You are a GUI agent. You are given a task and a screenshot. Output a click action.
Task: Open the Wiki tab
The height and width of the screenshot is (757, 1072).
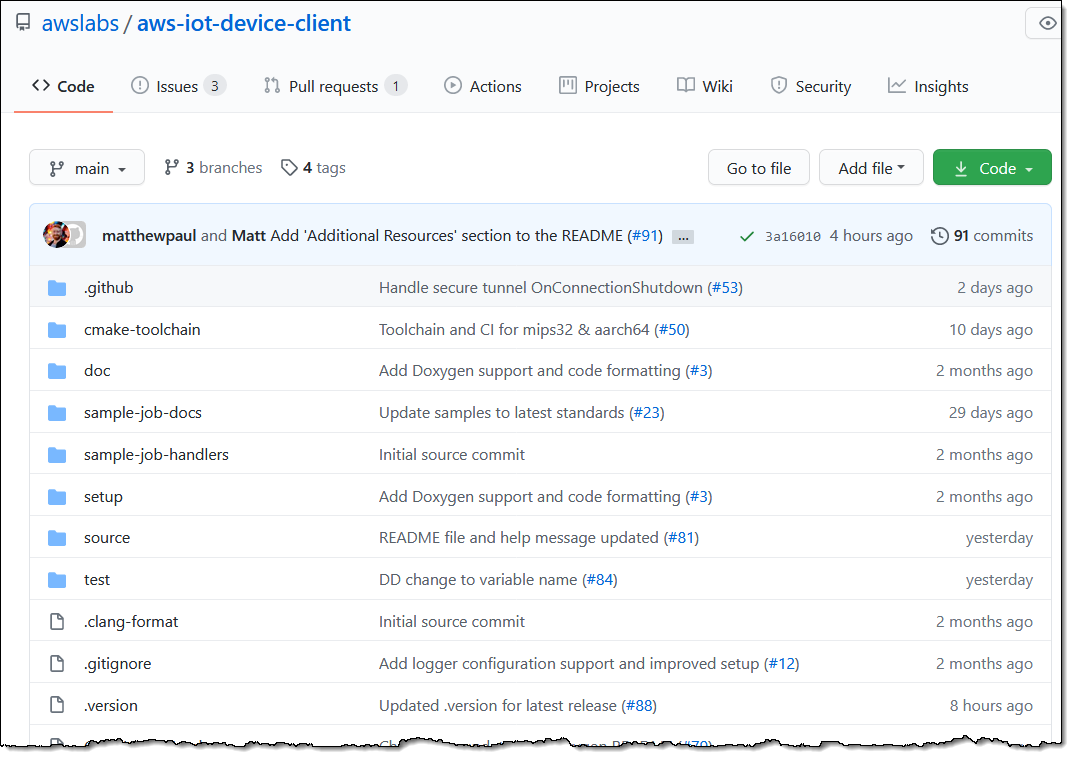tap(704, 86)
